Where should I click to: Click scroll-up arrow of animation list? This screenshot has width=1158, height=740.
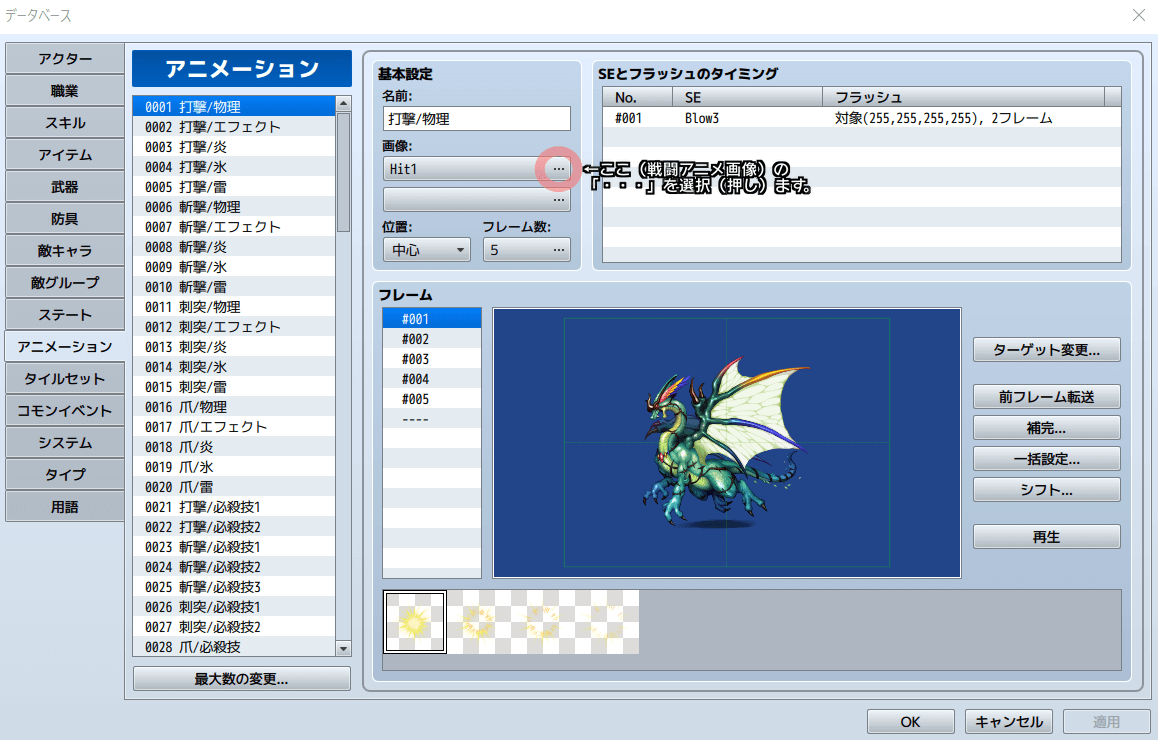(x=343, y=104)
